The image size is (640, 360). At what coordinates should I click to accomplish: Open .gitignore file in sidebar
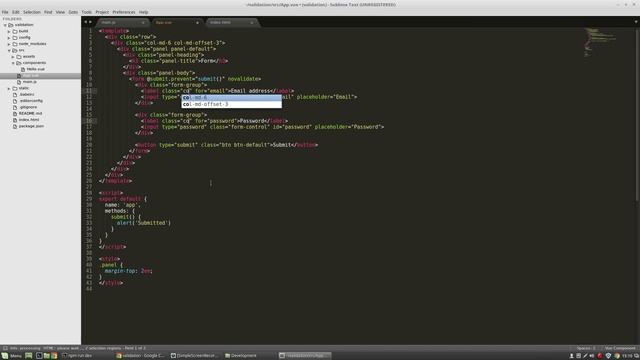pyautogui.click(x=28, y=107)
